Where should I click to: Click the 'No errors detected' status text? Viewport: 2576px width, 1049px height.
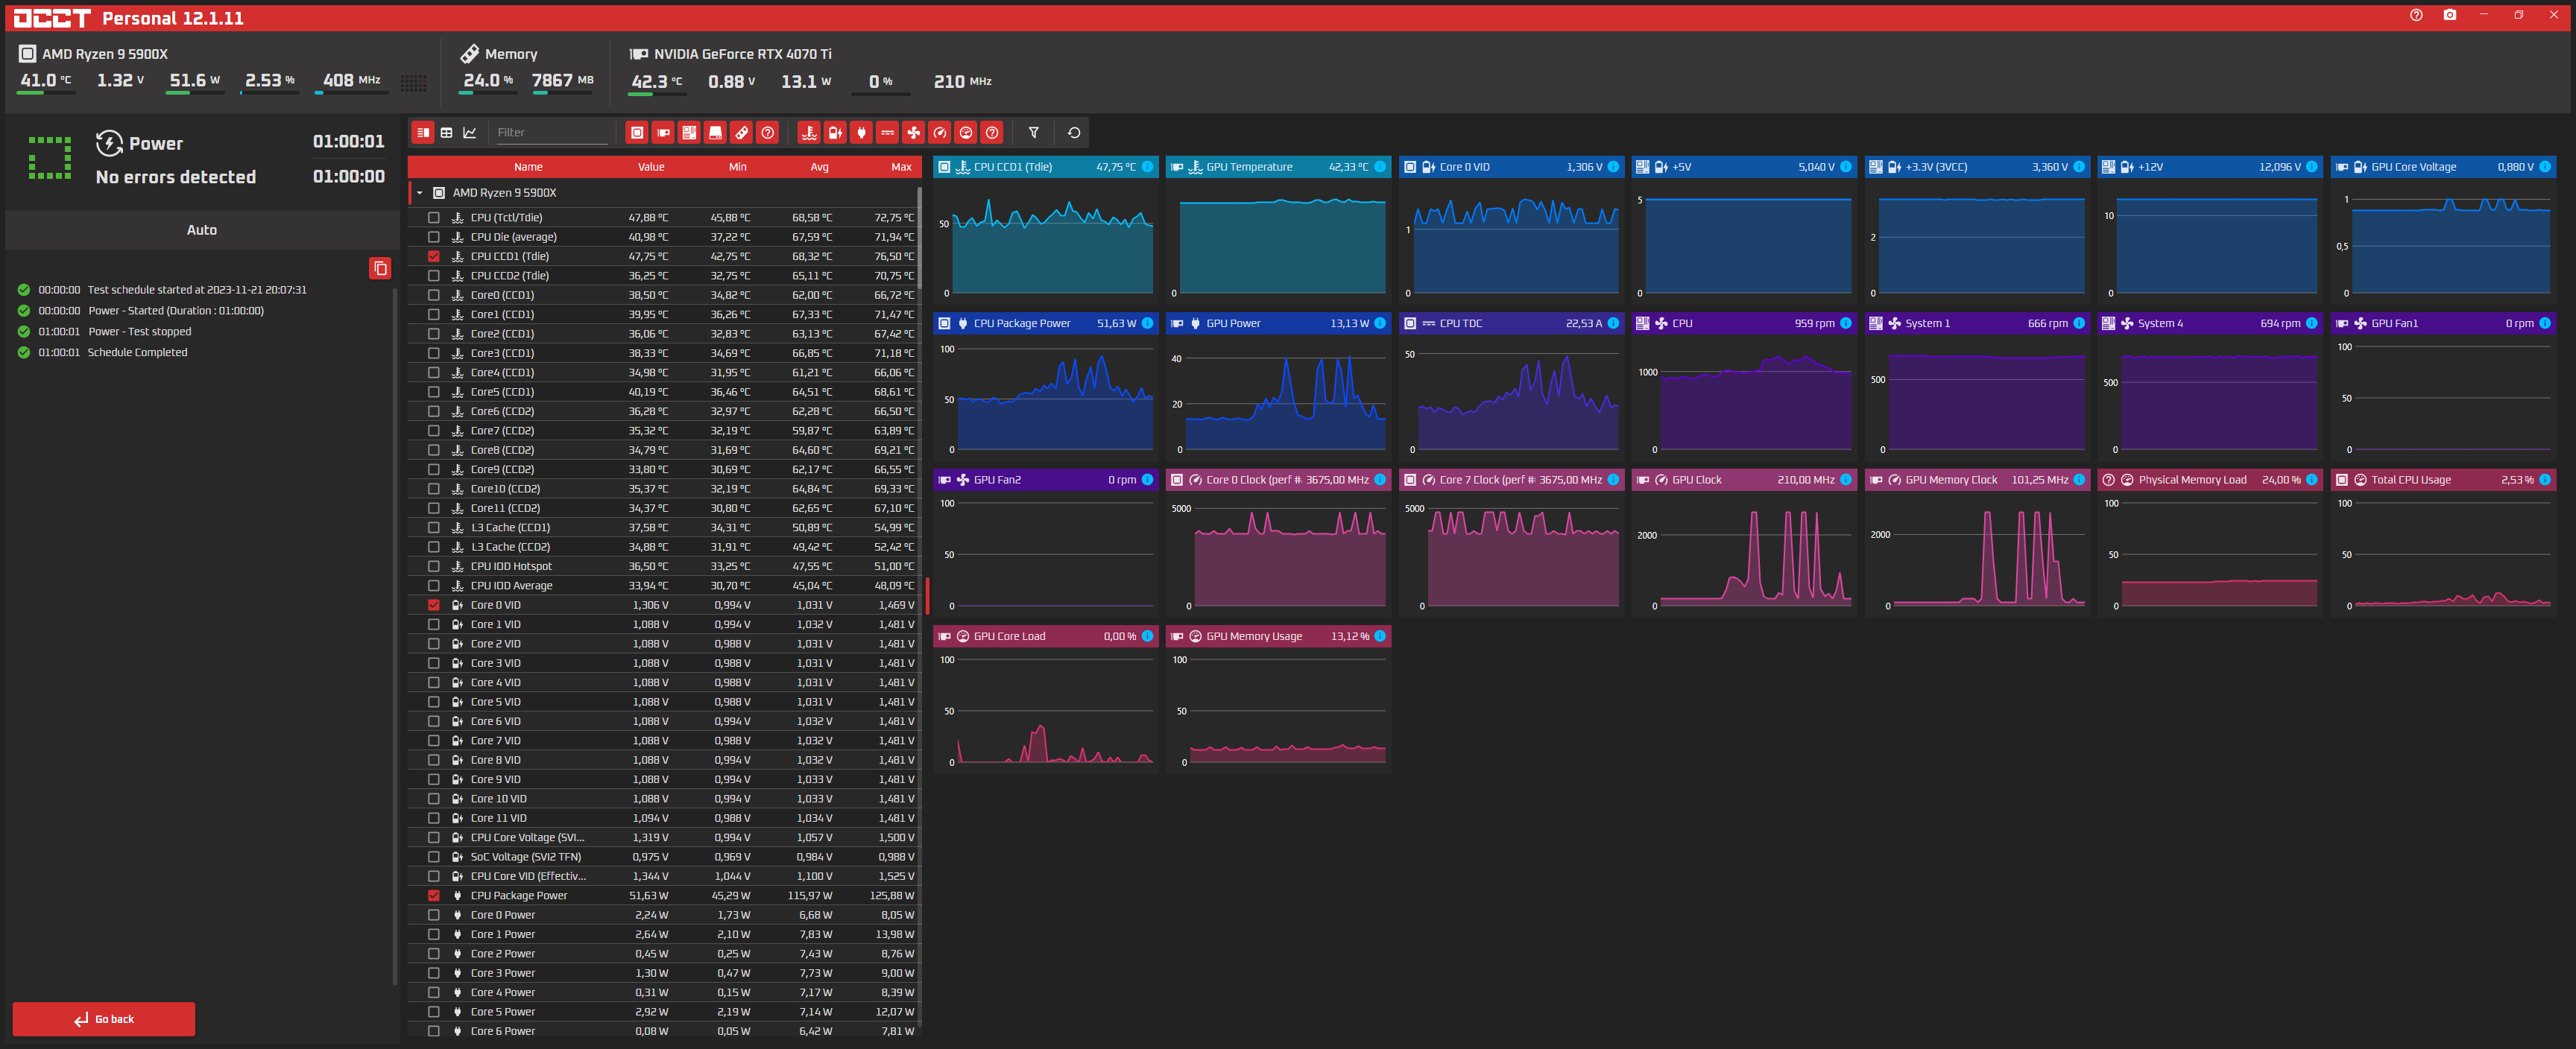(x=176, y=177)
